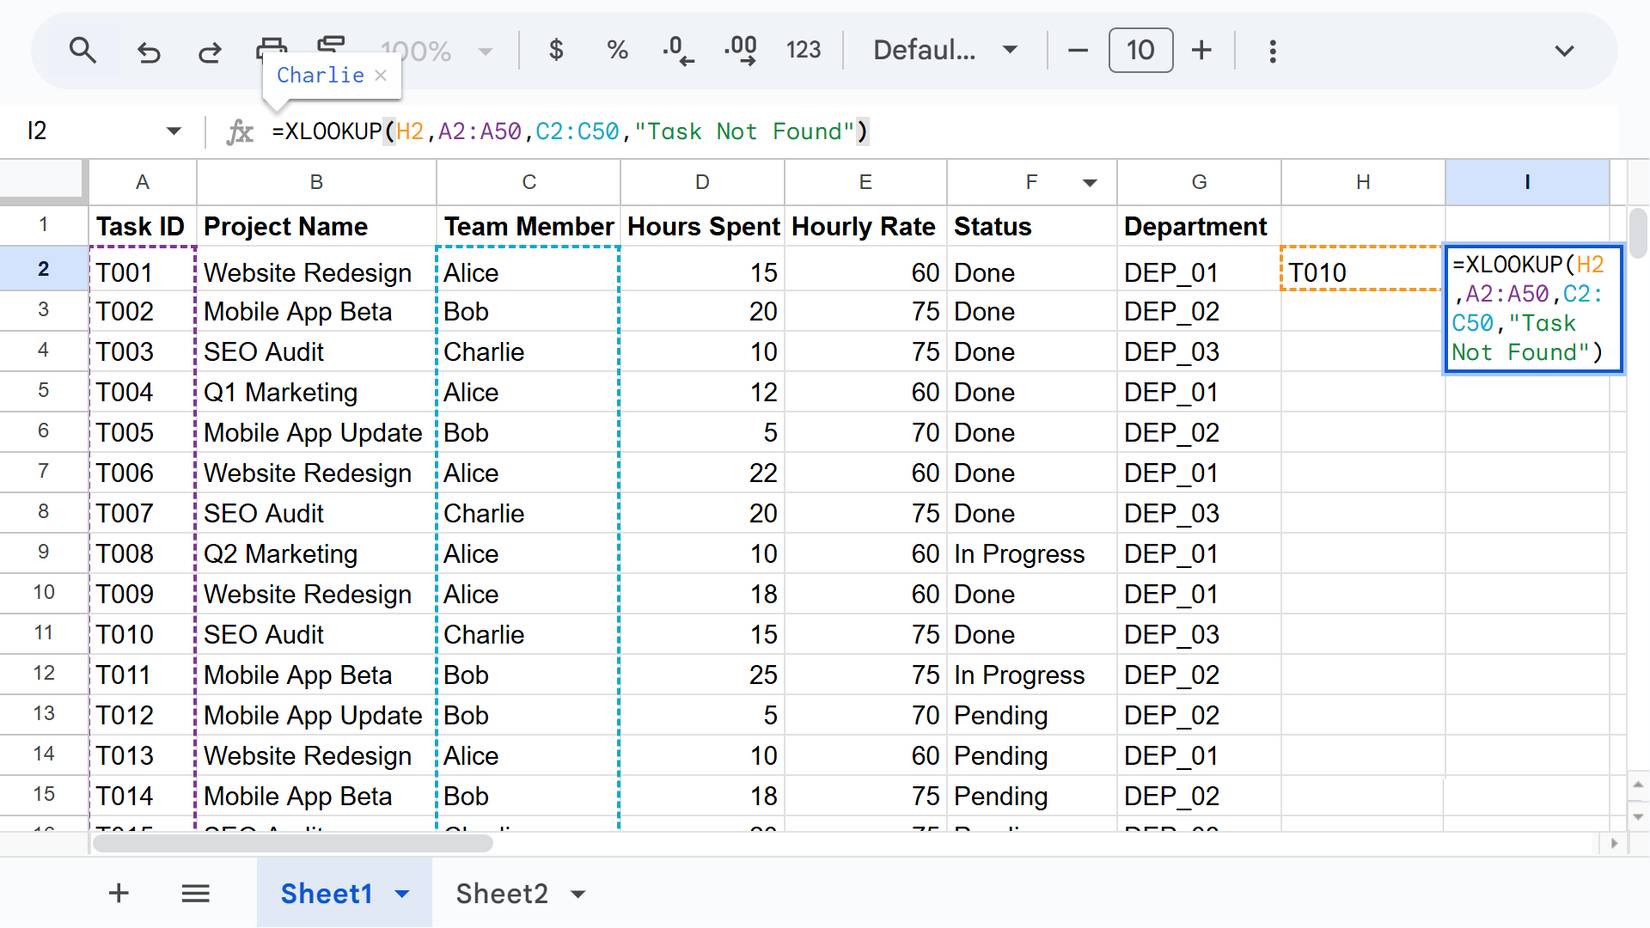The image size is (1650, 928).
Task: Open column F filter dropdown arrow
Action: pos(1090,182)
